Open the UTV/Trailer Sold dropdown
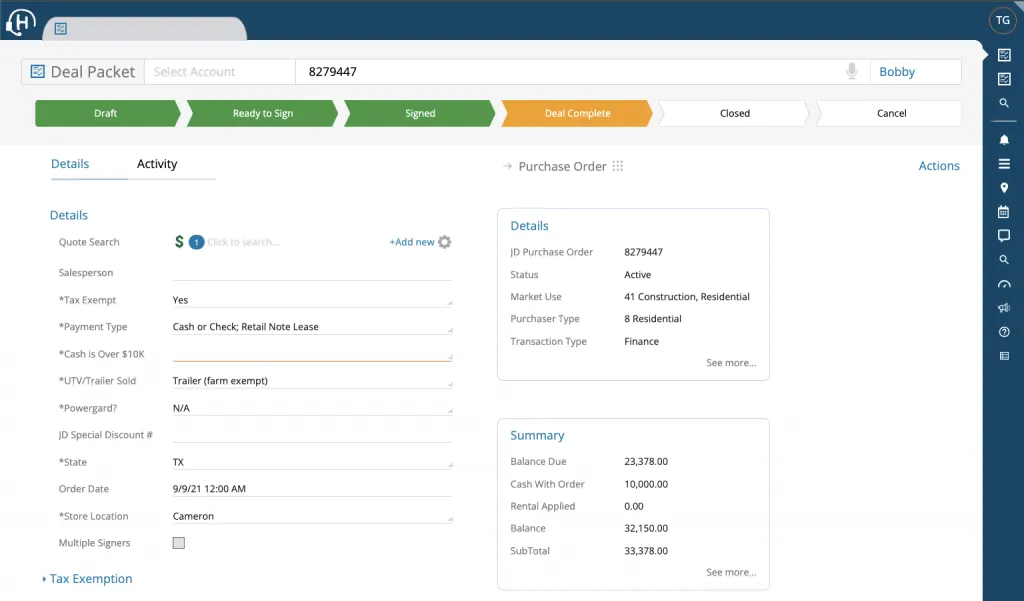Viewport: 1024px width, 601px height. (x=312, y=381)
